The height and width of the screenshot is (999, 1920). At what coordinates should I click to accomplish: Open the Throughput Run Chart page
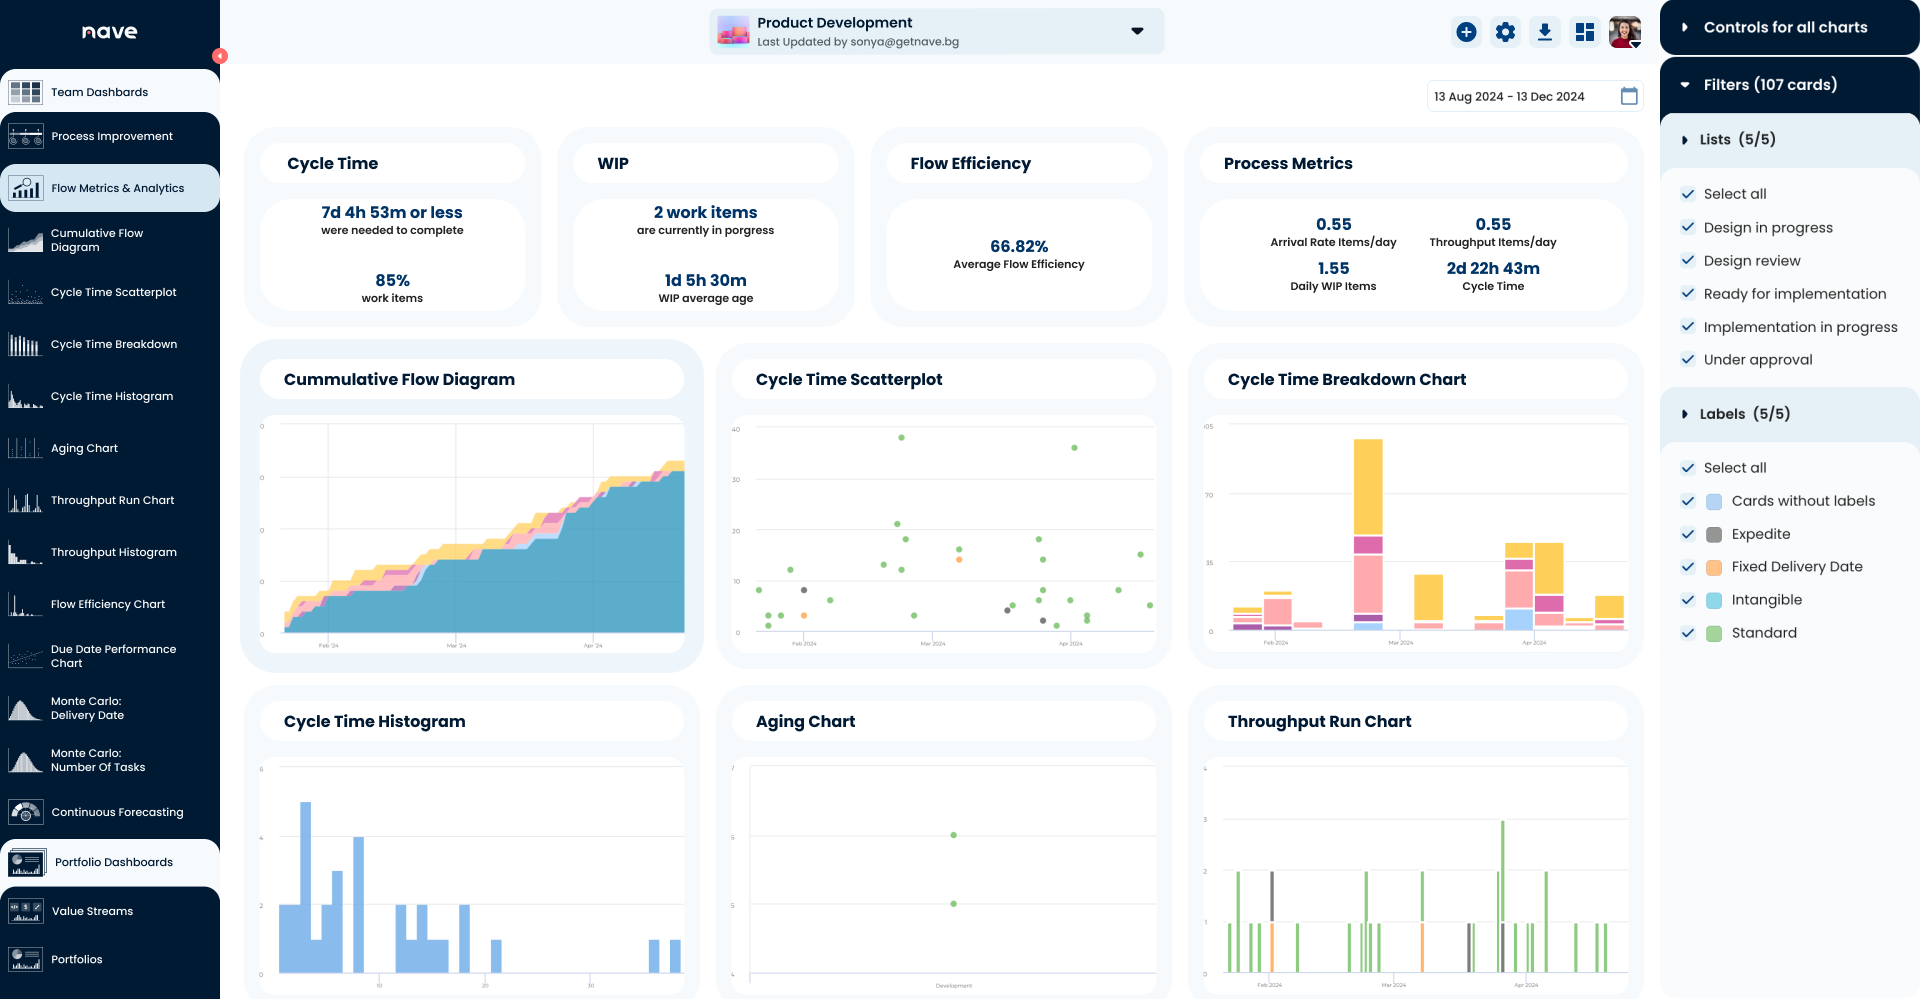click(112, 499)
